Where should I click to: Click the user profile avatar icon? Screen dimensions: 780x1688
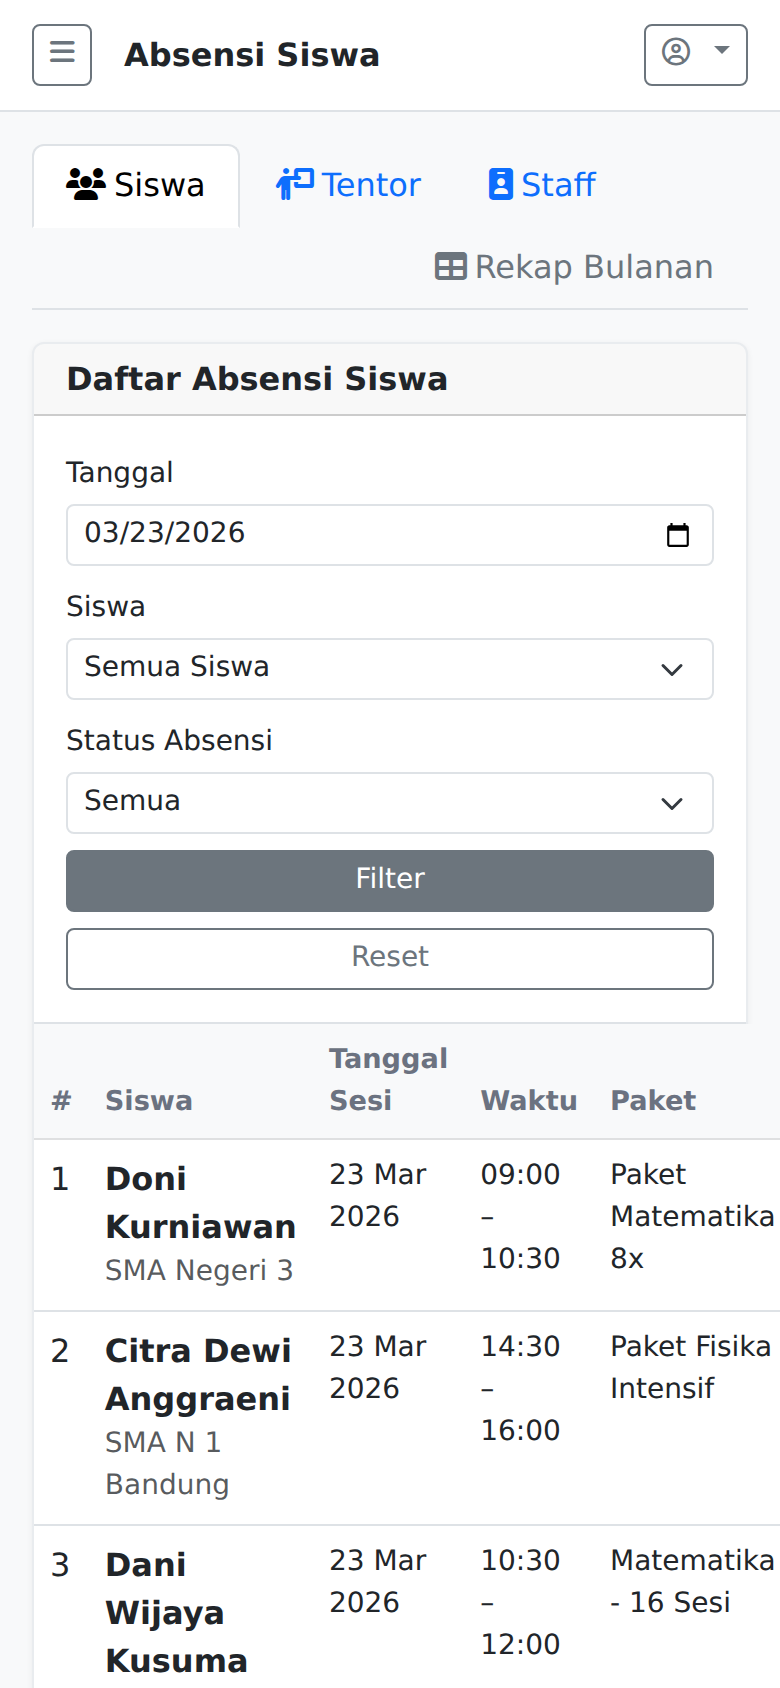(677, 54)
